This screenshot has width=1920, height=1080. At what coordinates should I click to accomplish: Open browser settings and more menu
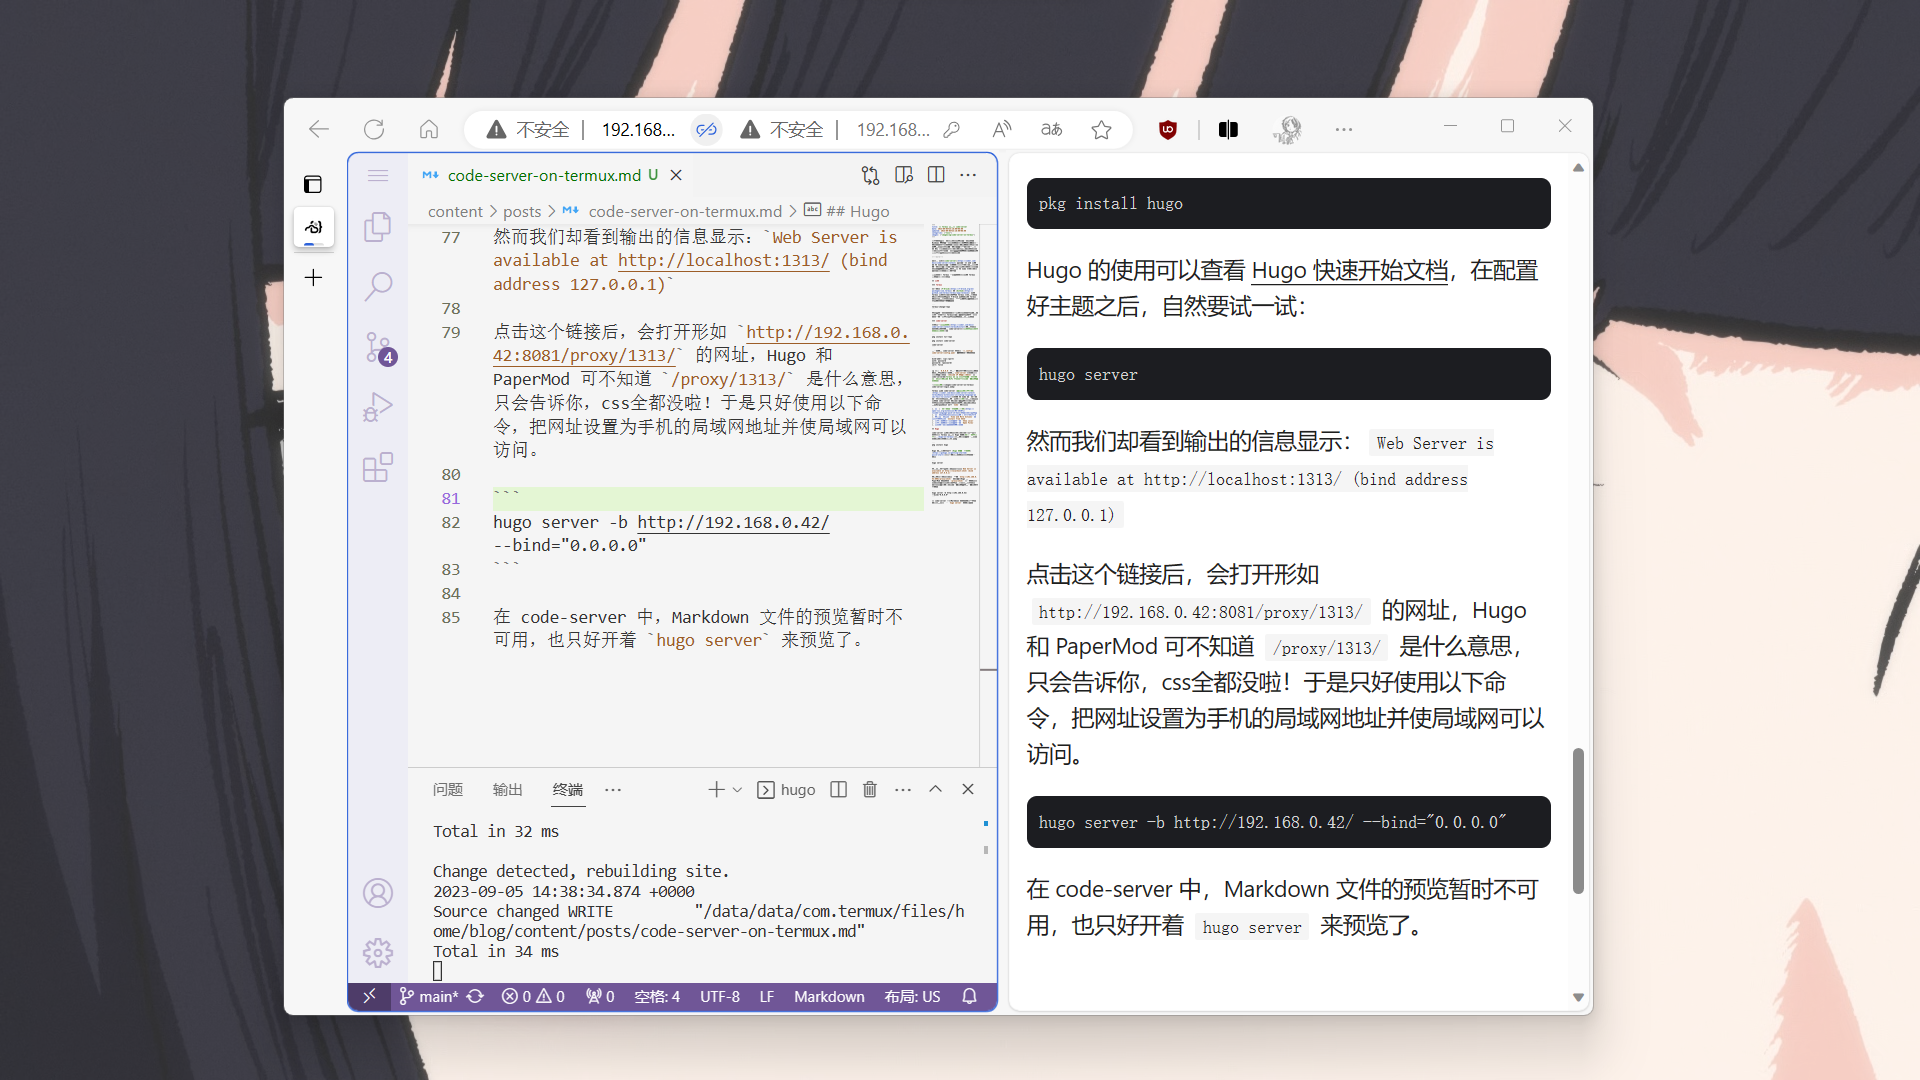coord(1344,129)
